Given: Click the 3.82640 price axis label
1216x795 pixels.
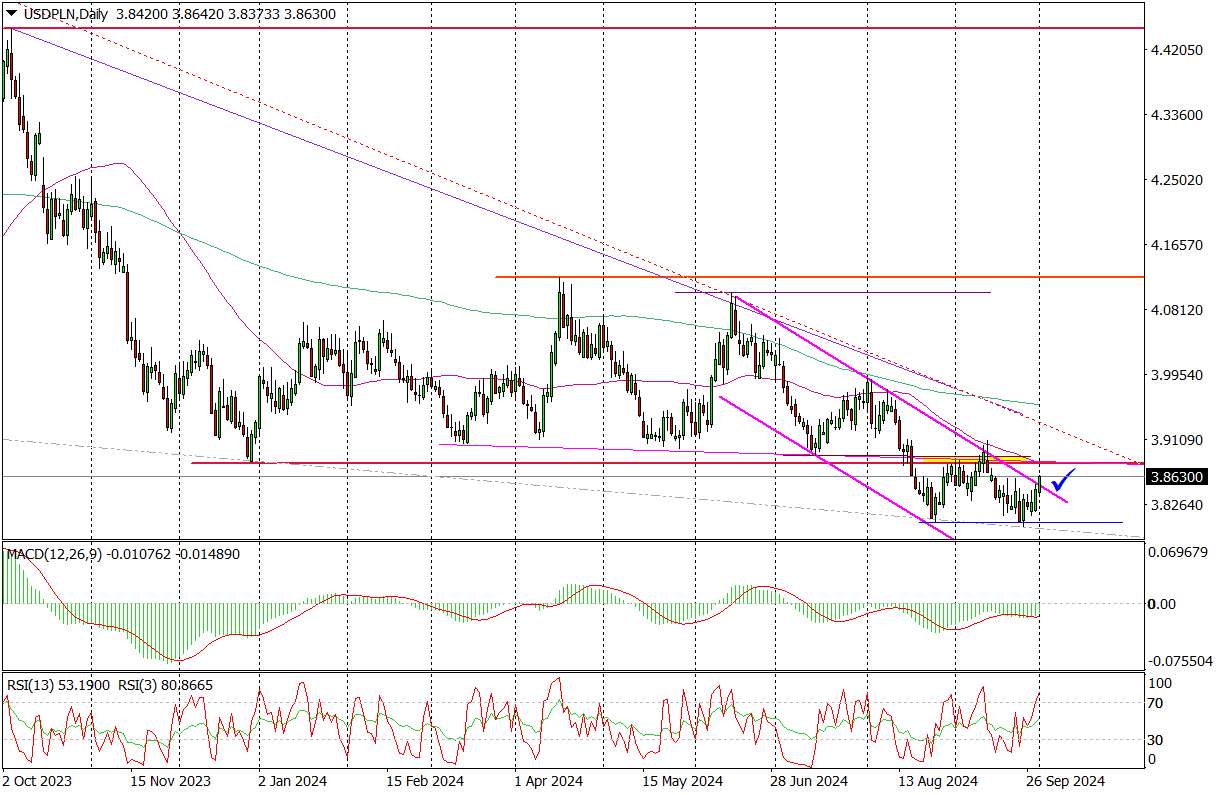Looking at the screenshot, I should click(1177, 505).
